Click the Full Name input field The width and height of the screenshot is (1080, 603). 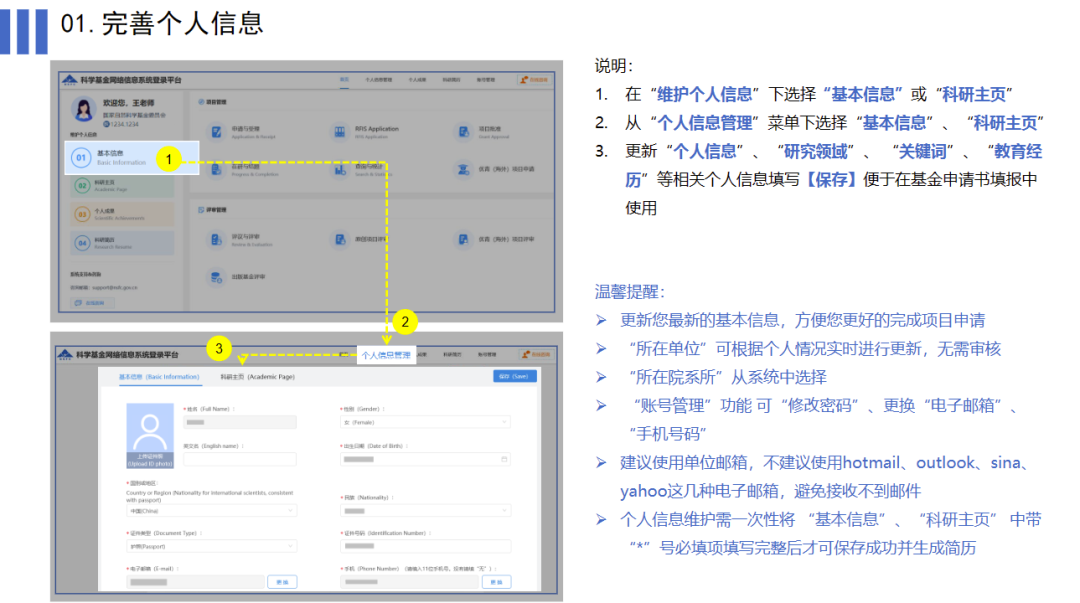coord(240,422)
